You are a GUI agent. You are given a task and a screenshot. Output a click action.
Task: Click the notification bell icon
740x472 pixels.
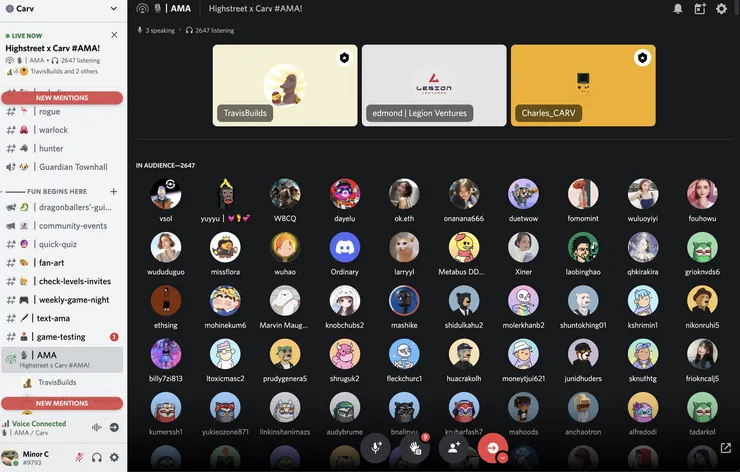point(678,8)
